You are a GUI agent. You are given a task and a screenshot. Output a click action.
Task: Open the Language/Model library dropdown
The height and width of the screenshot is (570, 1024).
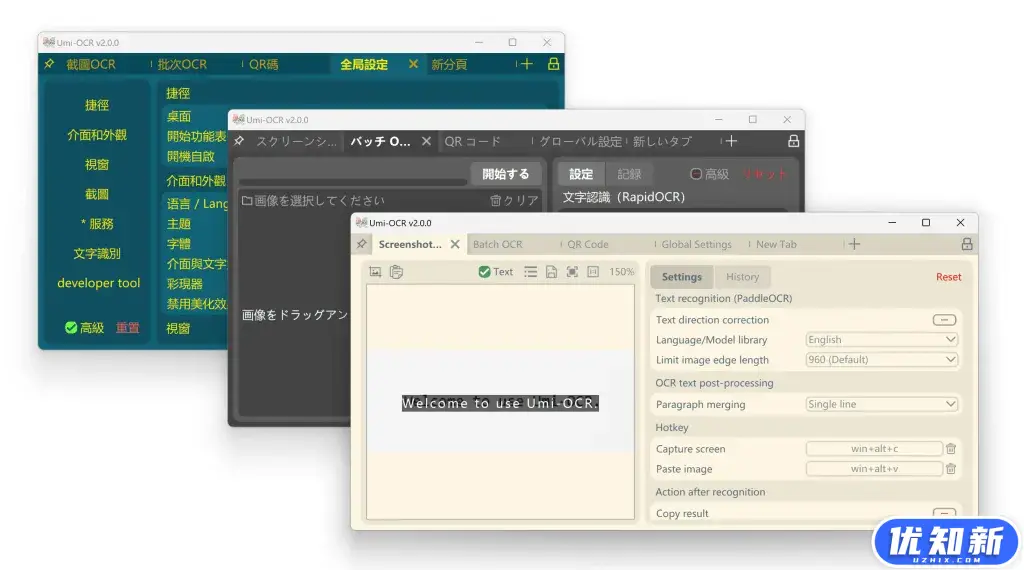[881, 340]
